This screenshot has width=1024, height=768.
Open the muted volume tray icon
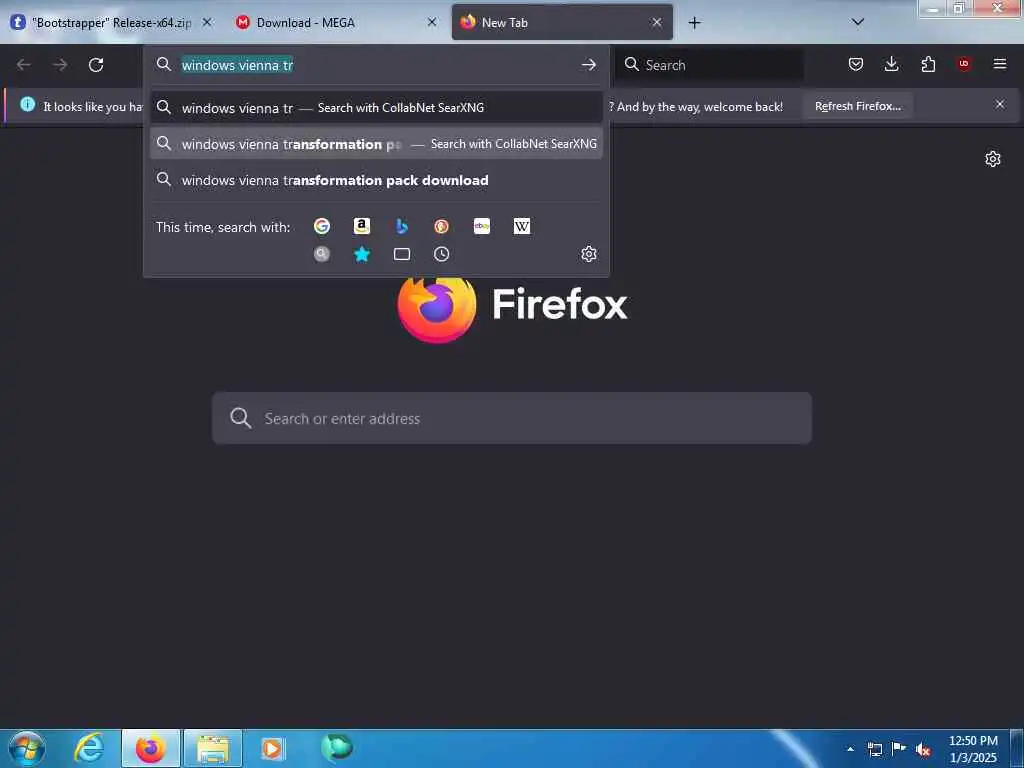click(x=923, y=749)
